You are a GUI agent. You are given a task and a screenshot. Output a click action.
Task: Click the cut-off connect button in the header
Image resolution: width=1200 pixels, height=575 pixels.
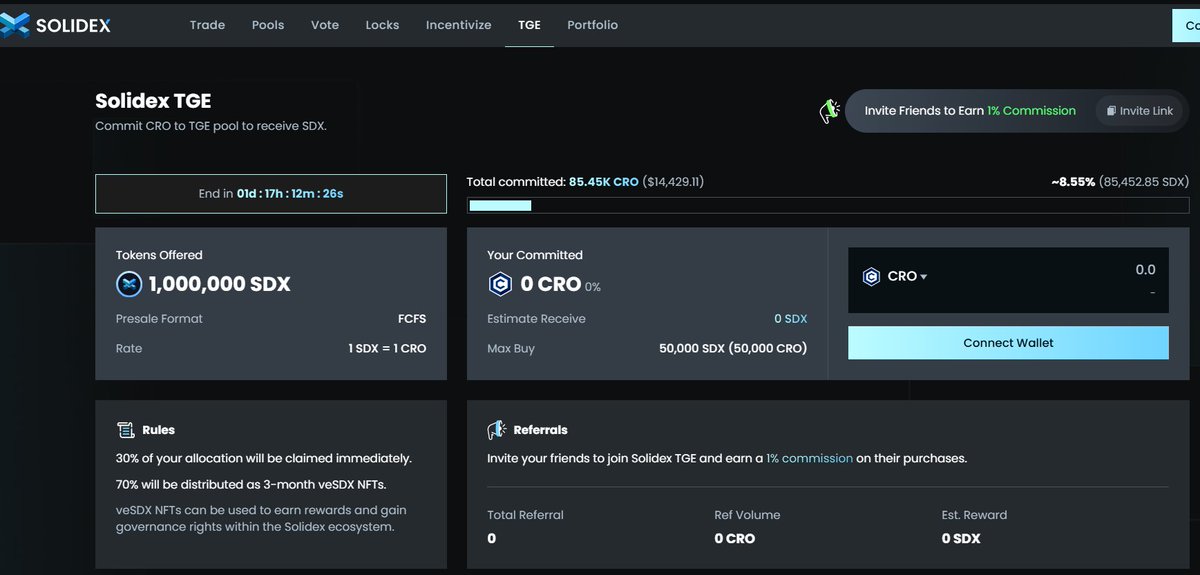point(1186,25)
